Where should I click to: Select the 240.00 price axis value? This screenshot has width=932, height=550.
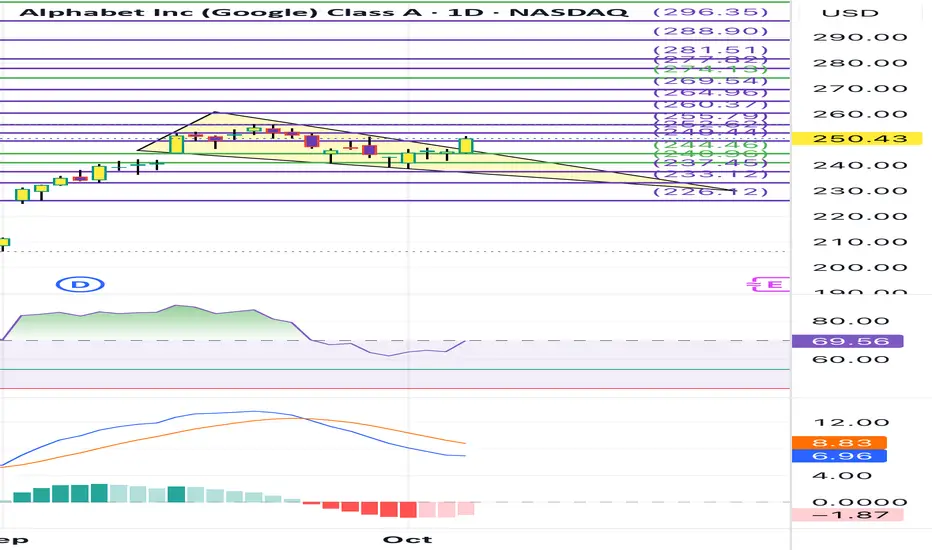tap(860, 165)
